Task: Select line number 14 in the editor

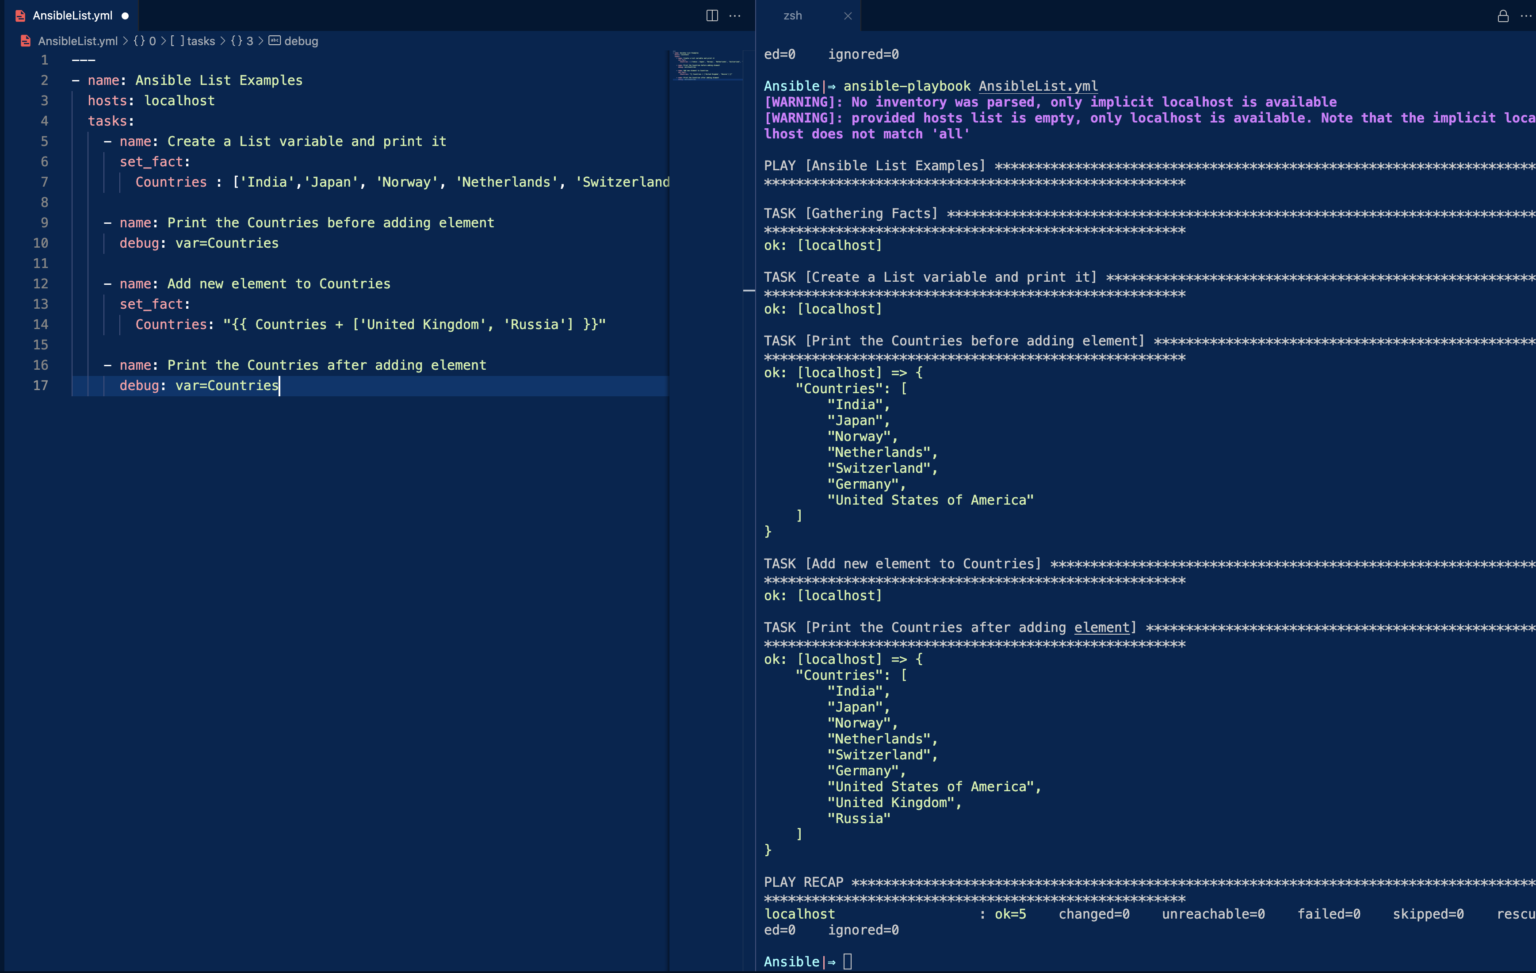Action: [41, 324]
